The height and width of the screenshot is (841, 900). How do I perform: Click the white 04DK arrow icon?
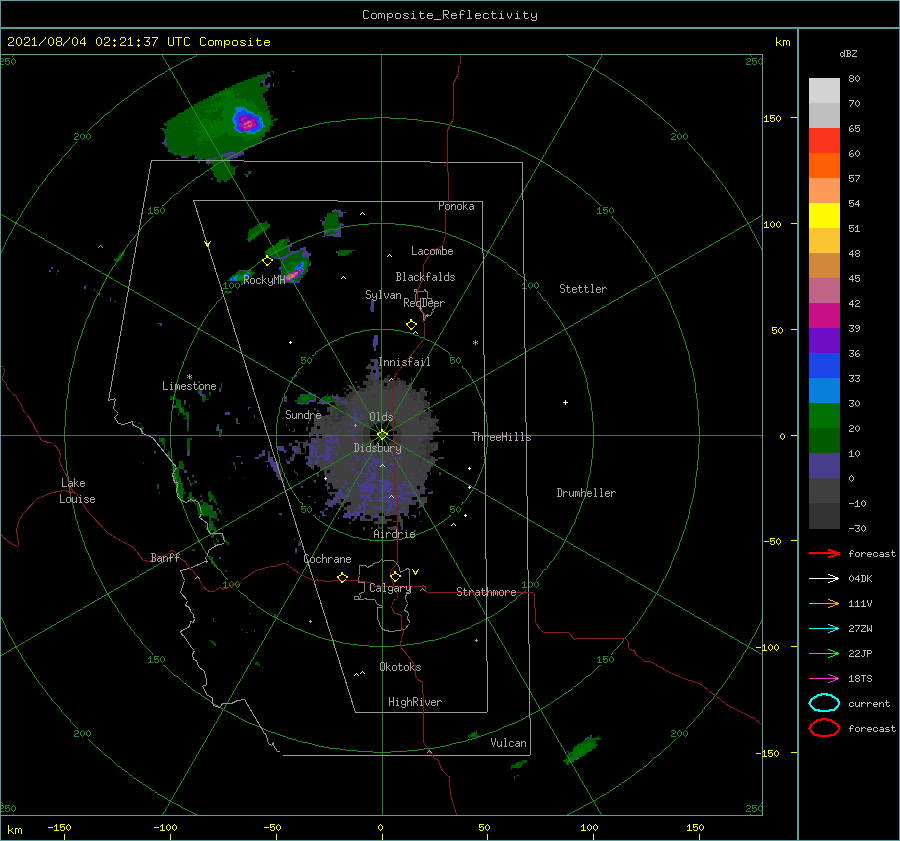pos(824,579)
